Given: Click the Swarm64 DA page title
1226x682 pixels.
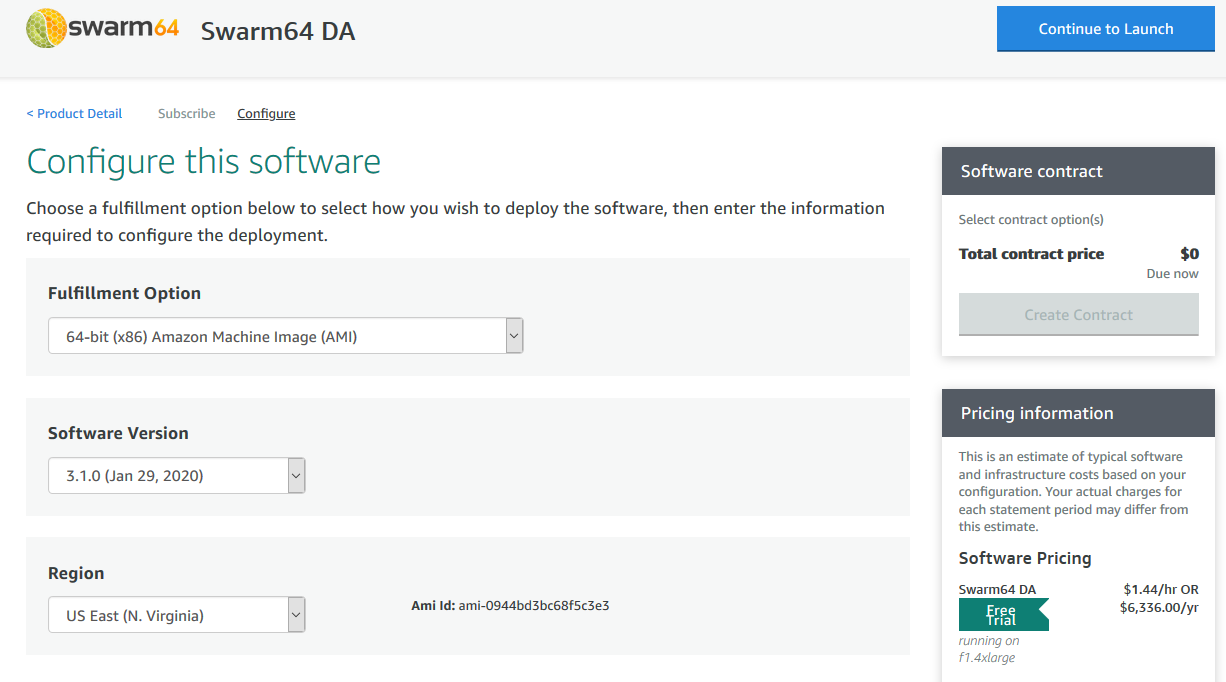Looking at the screenshot, I should [x=278, y=31].
